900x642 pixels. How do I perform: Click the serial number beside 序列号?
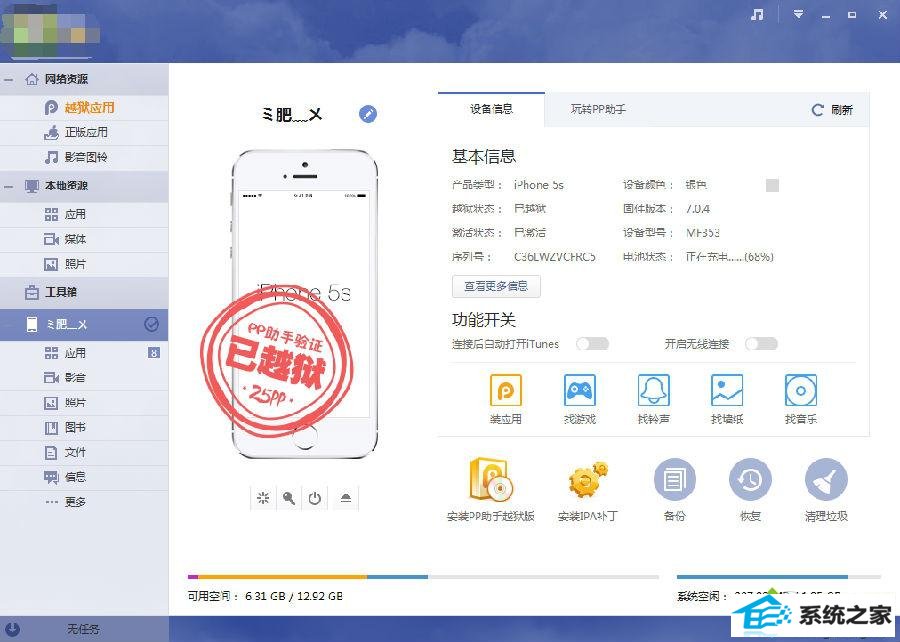[x=554, y=257]
